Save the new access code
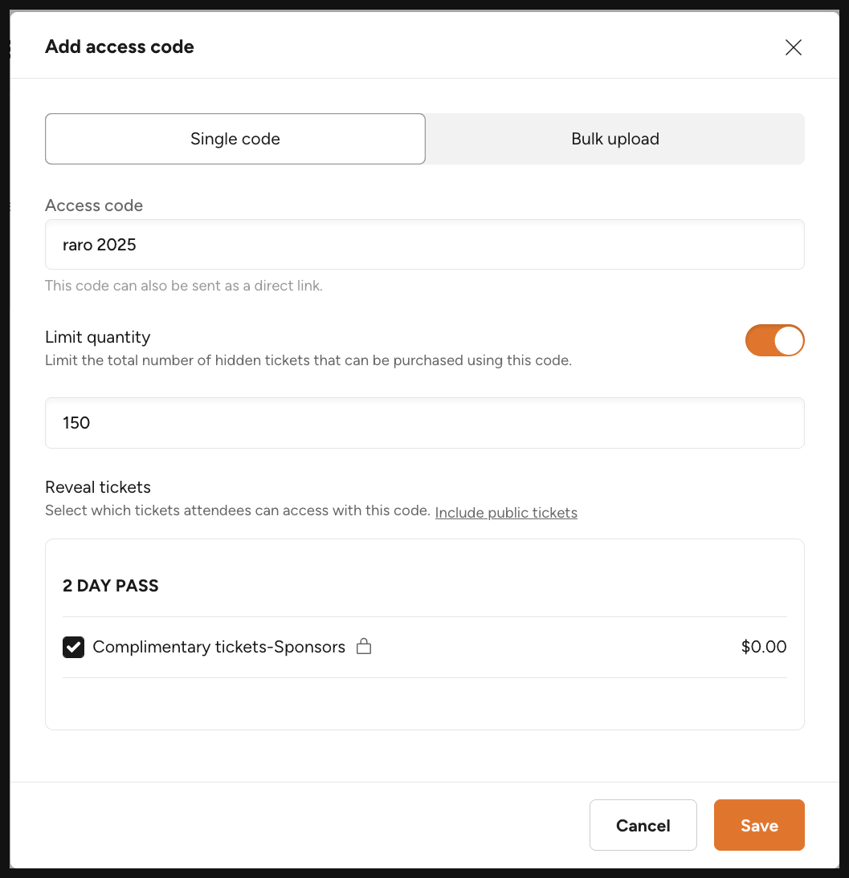This screenshot has width=849, height=878. coord(759,825)
